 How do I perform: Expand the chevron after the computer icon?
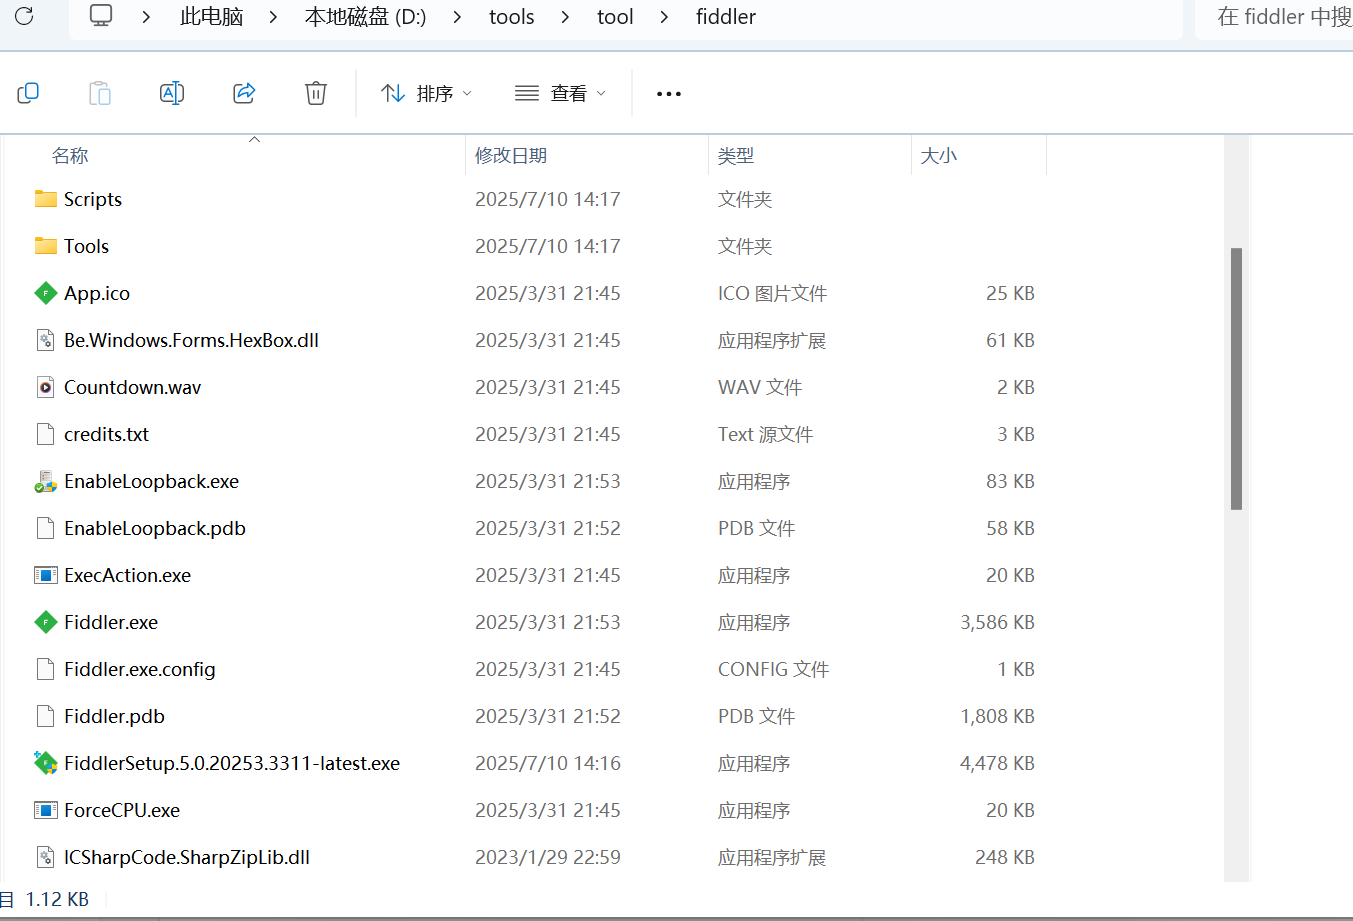pos(146,17)
